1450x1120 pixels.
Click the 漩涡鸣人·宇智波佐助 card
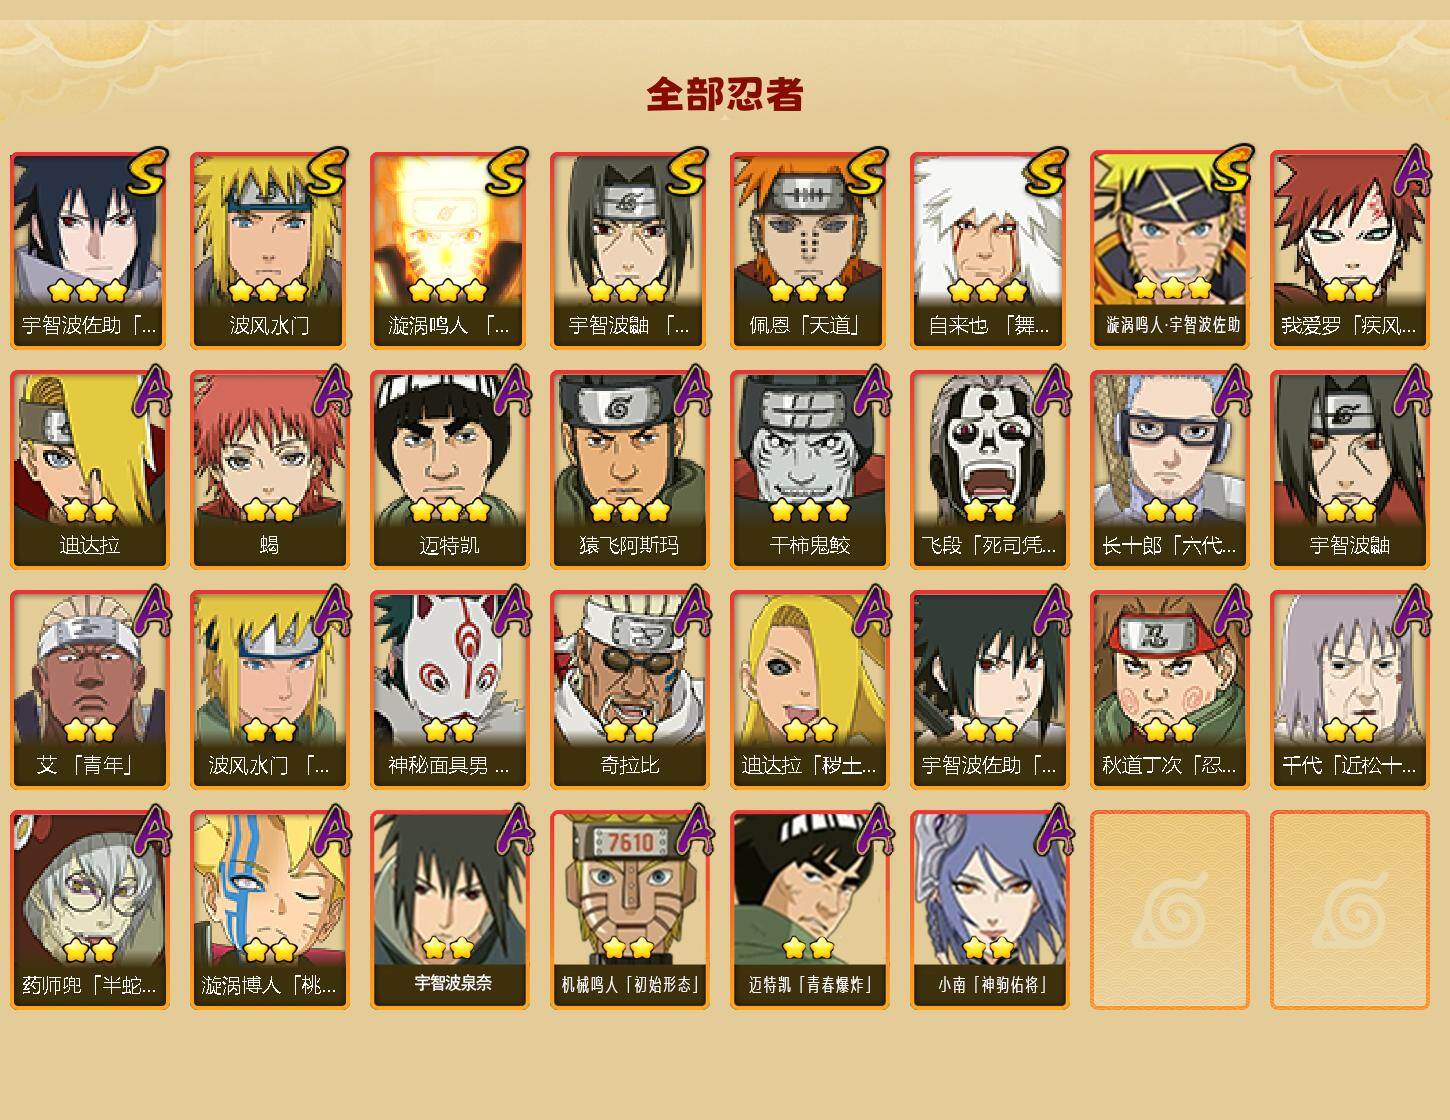pyautogui.click(x=1169, y=250)
